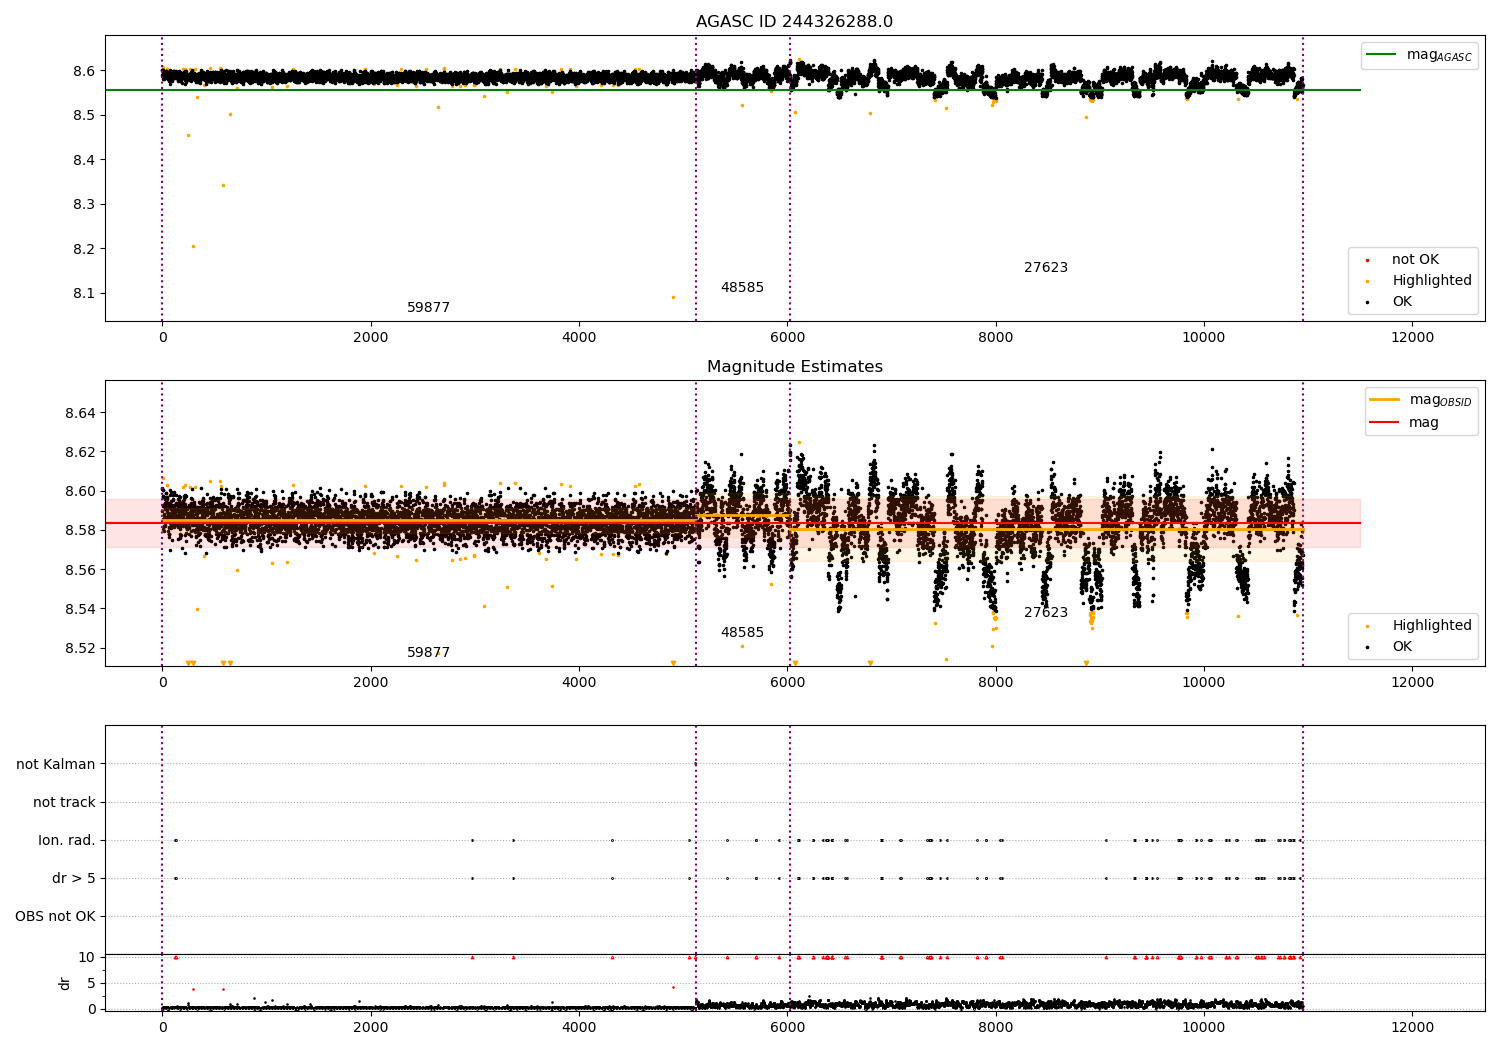Click the 8.64 tick label in middle plot
Image resolution: width=1500 pixels, height=1050 pixels.
[x=81, y=413]
